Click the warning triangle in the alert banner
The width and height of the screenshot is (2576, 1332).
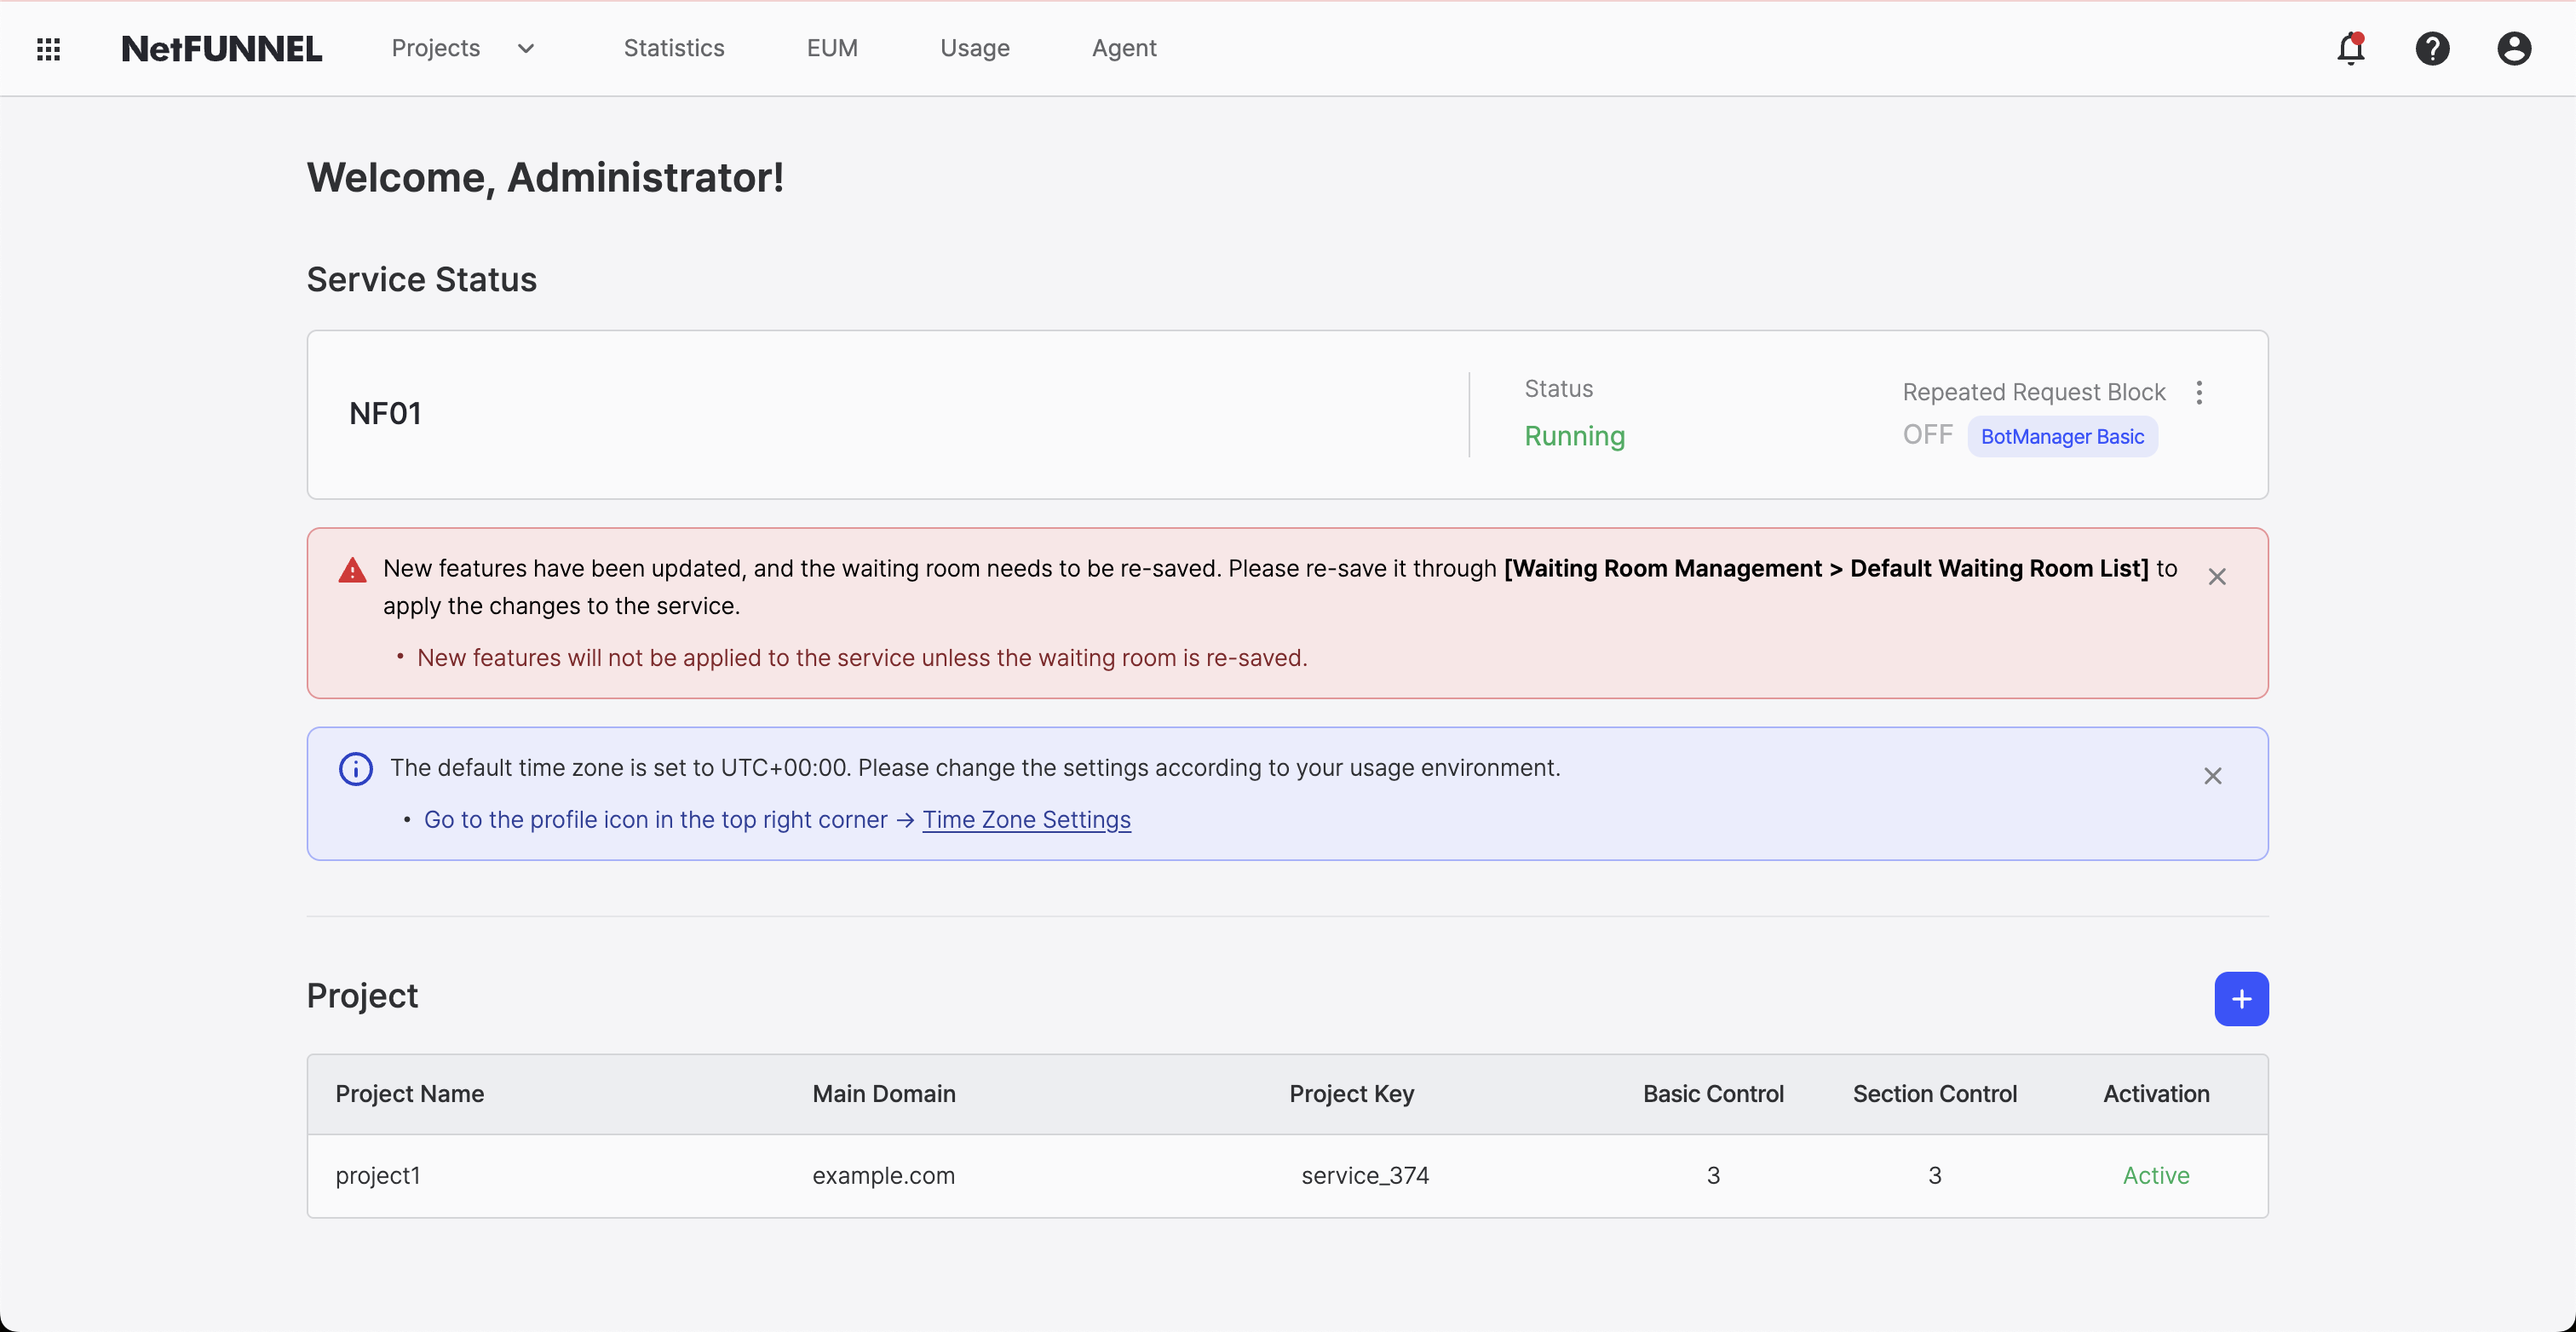352,569
